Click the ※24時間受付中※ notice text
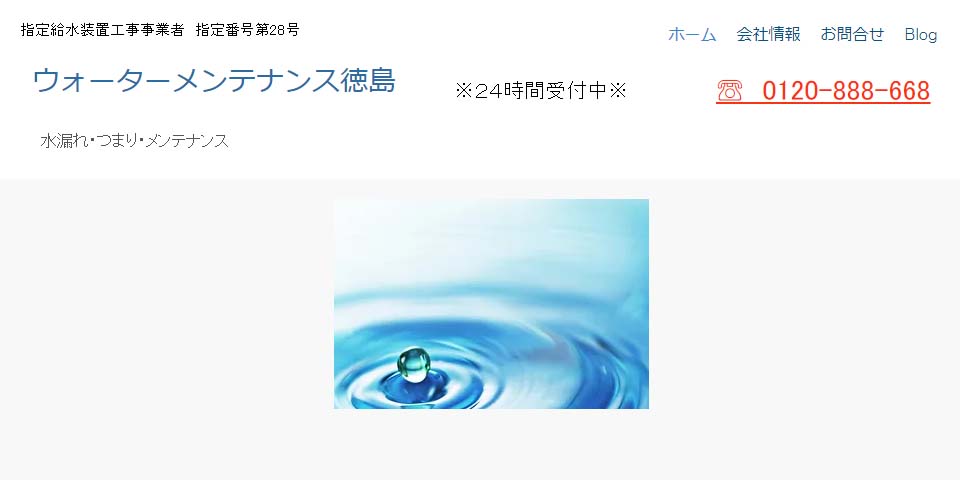Image resolution: width=960 pixels, height=480 pixels. pyautogui.click(x=541, y=91)
